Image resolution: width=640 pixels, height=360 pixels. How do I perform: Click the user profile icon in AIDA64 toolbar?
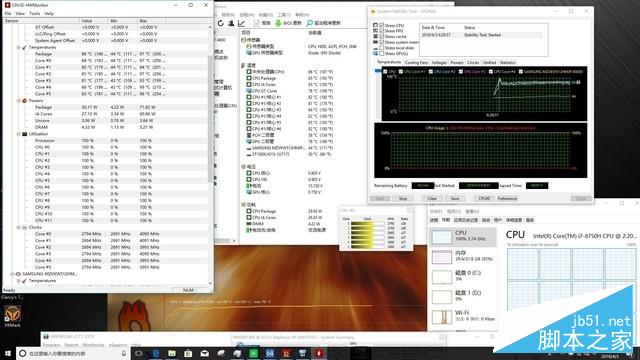click(x=231, y=23)
